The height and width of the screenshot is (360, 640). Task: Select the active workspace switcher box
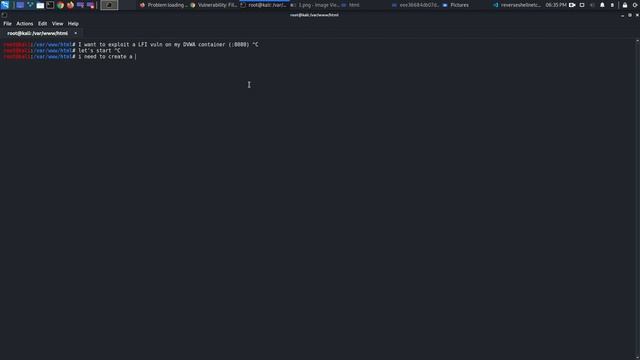109,5
